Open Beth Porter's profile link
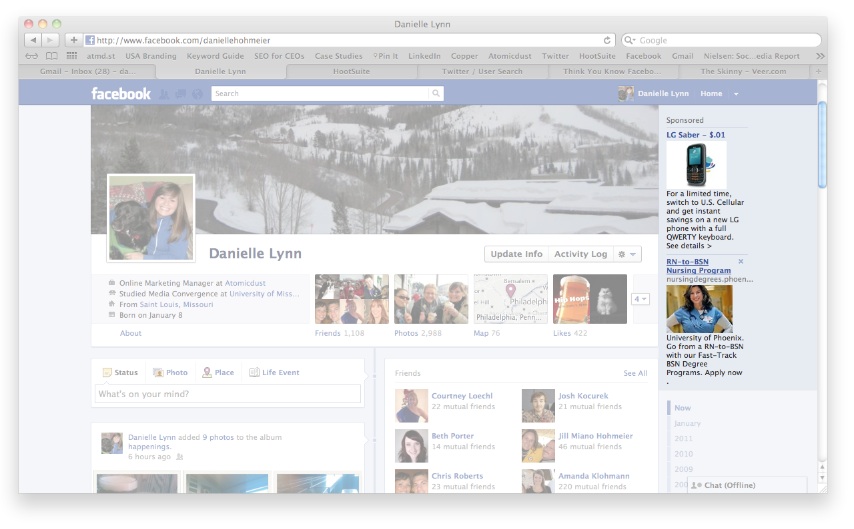This screenshot has width=854, height=529. point(453,436)
